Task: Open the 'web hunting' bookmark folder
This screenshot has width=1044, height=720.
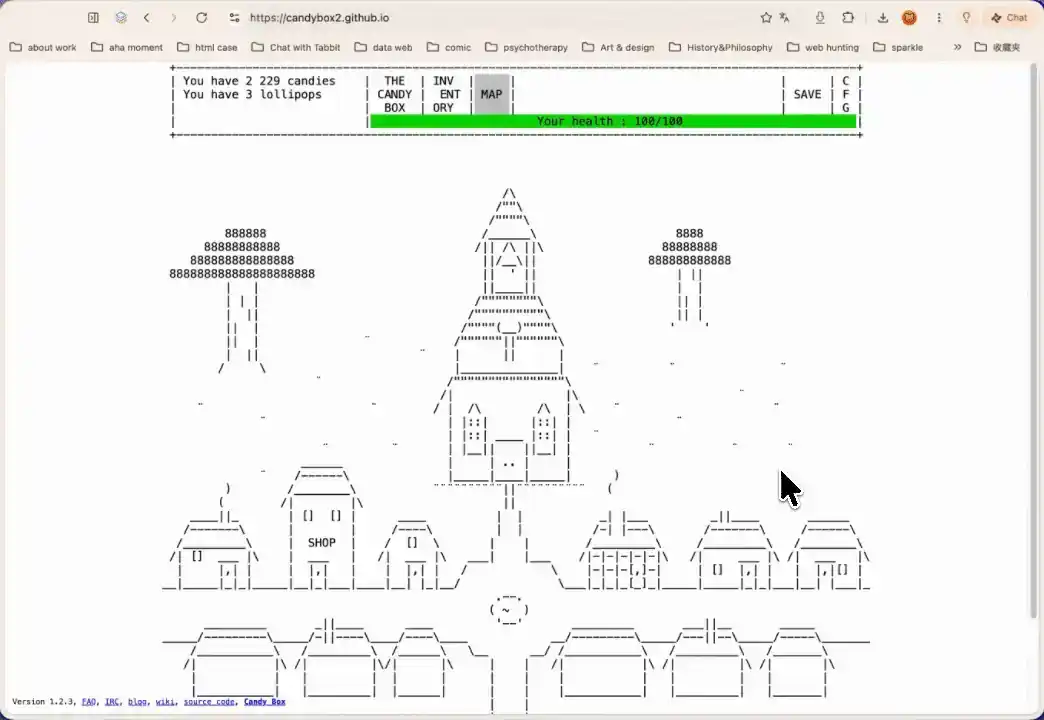Action: click(x=823, y=47)
